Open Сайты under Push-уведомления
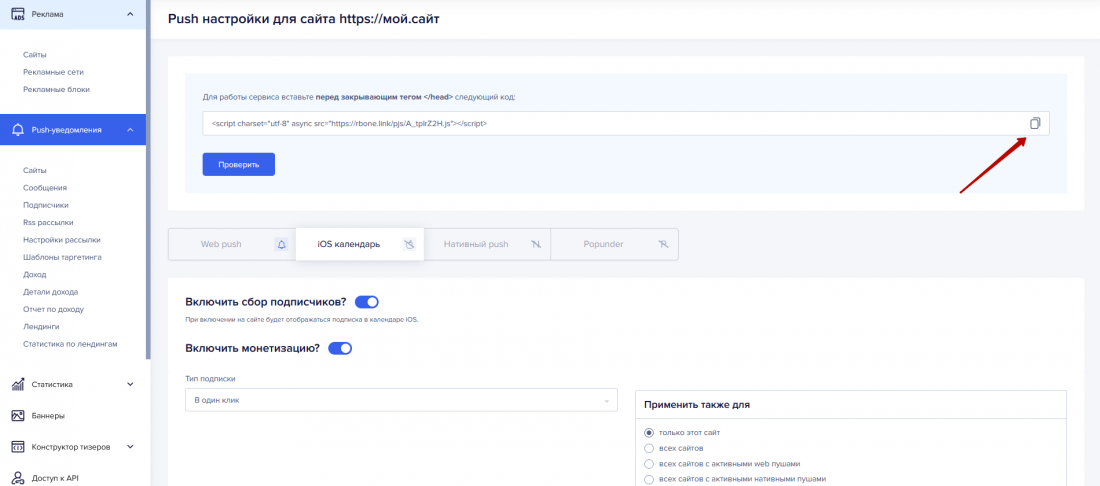Image resolution: width=1100 pixels, height=486 pixels. 34,170
